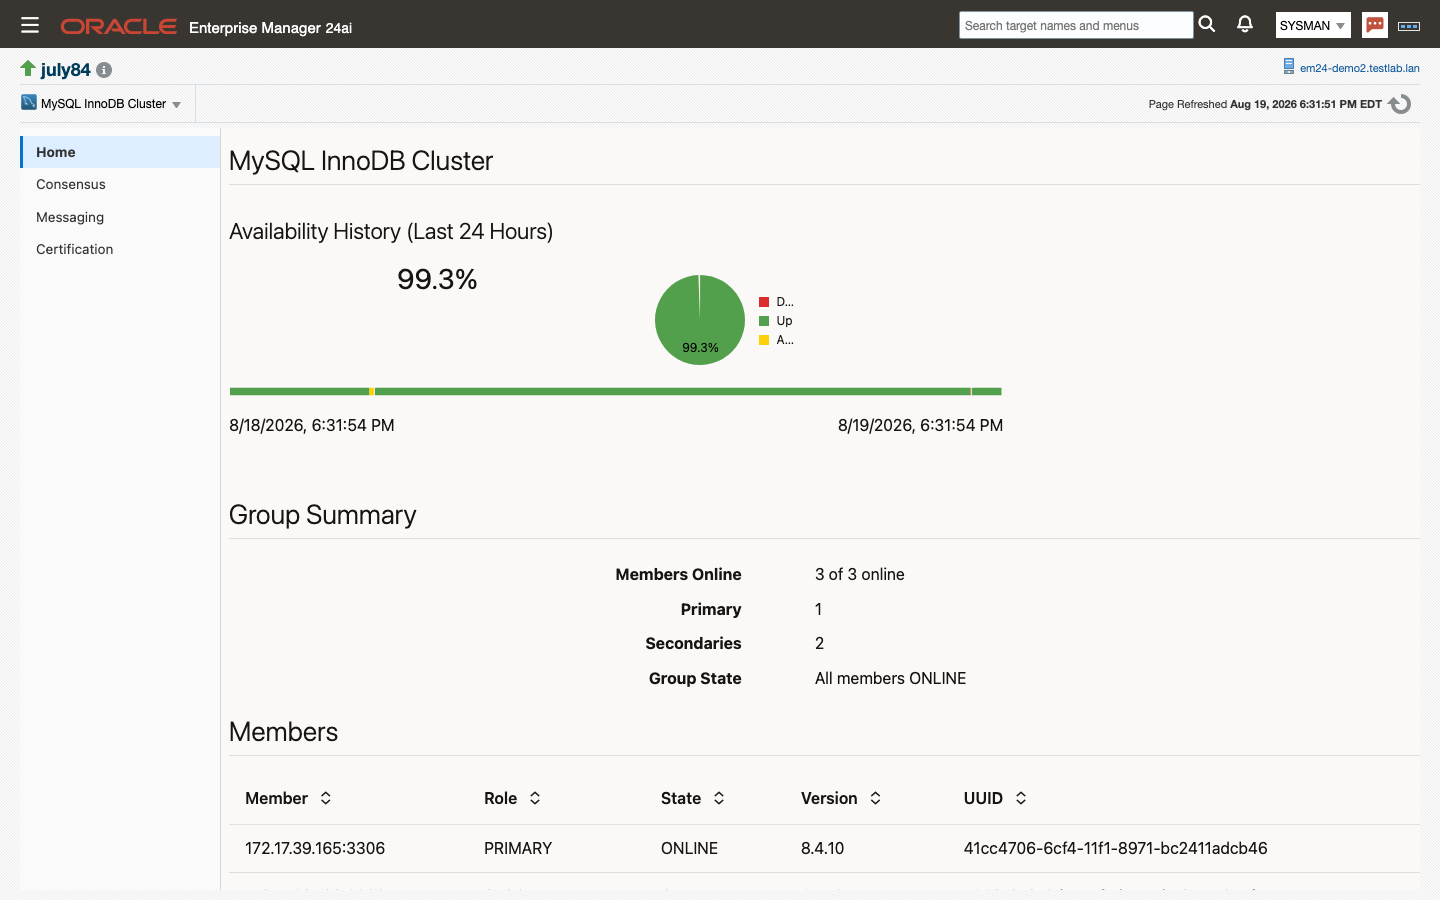
Task: Click the yellow segment on availability timeline
Action: [x=372, y=391]
